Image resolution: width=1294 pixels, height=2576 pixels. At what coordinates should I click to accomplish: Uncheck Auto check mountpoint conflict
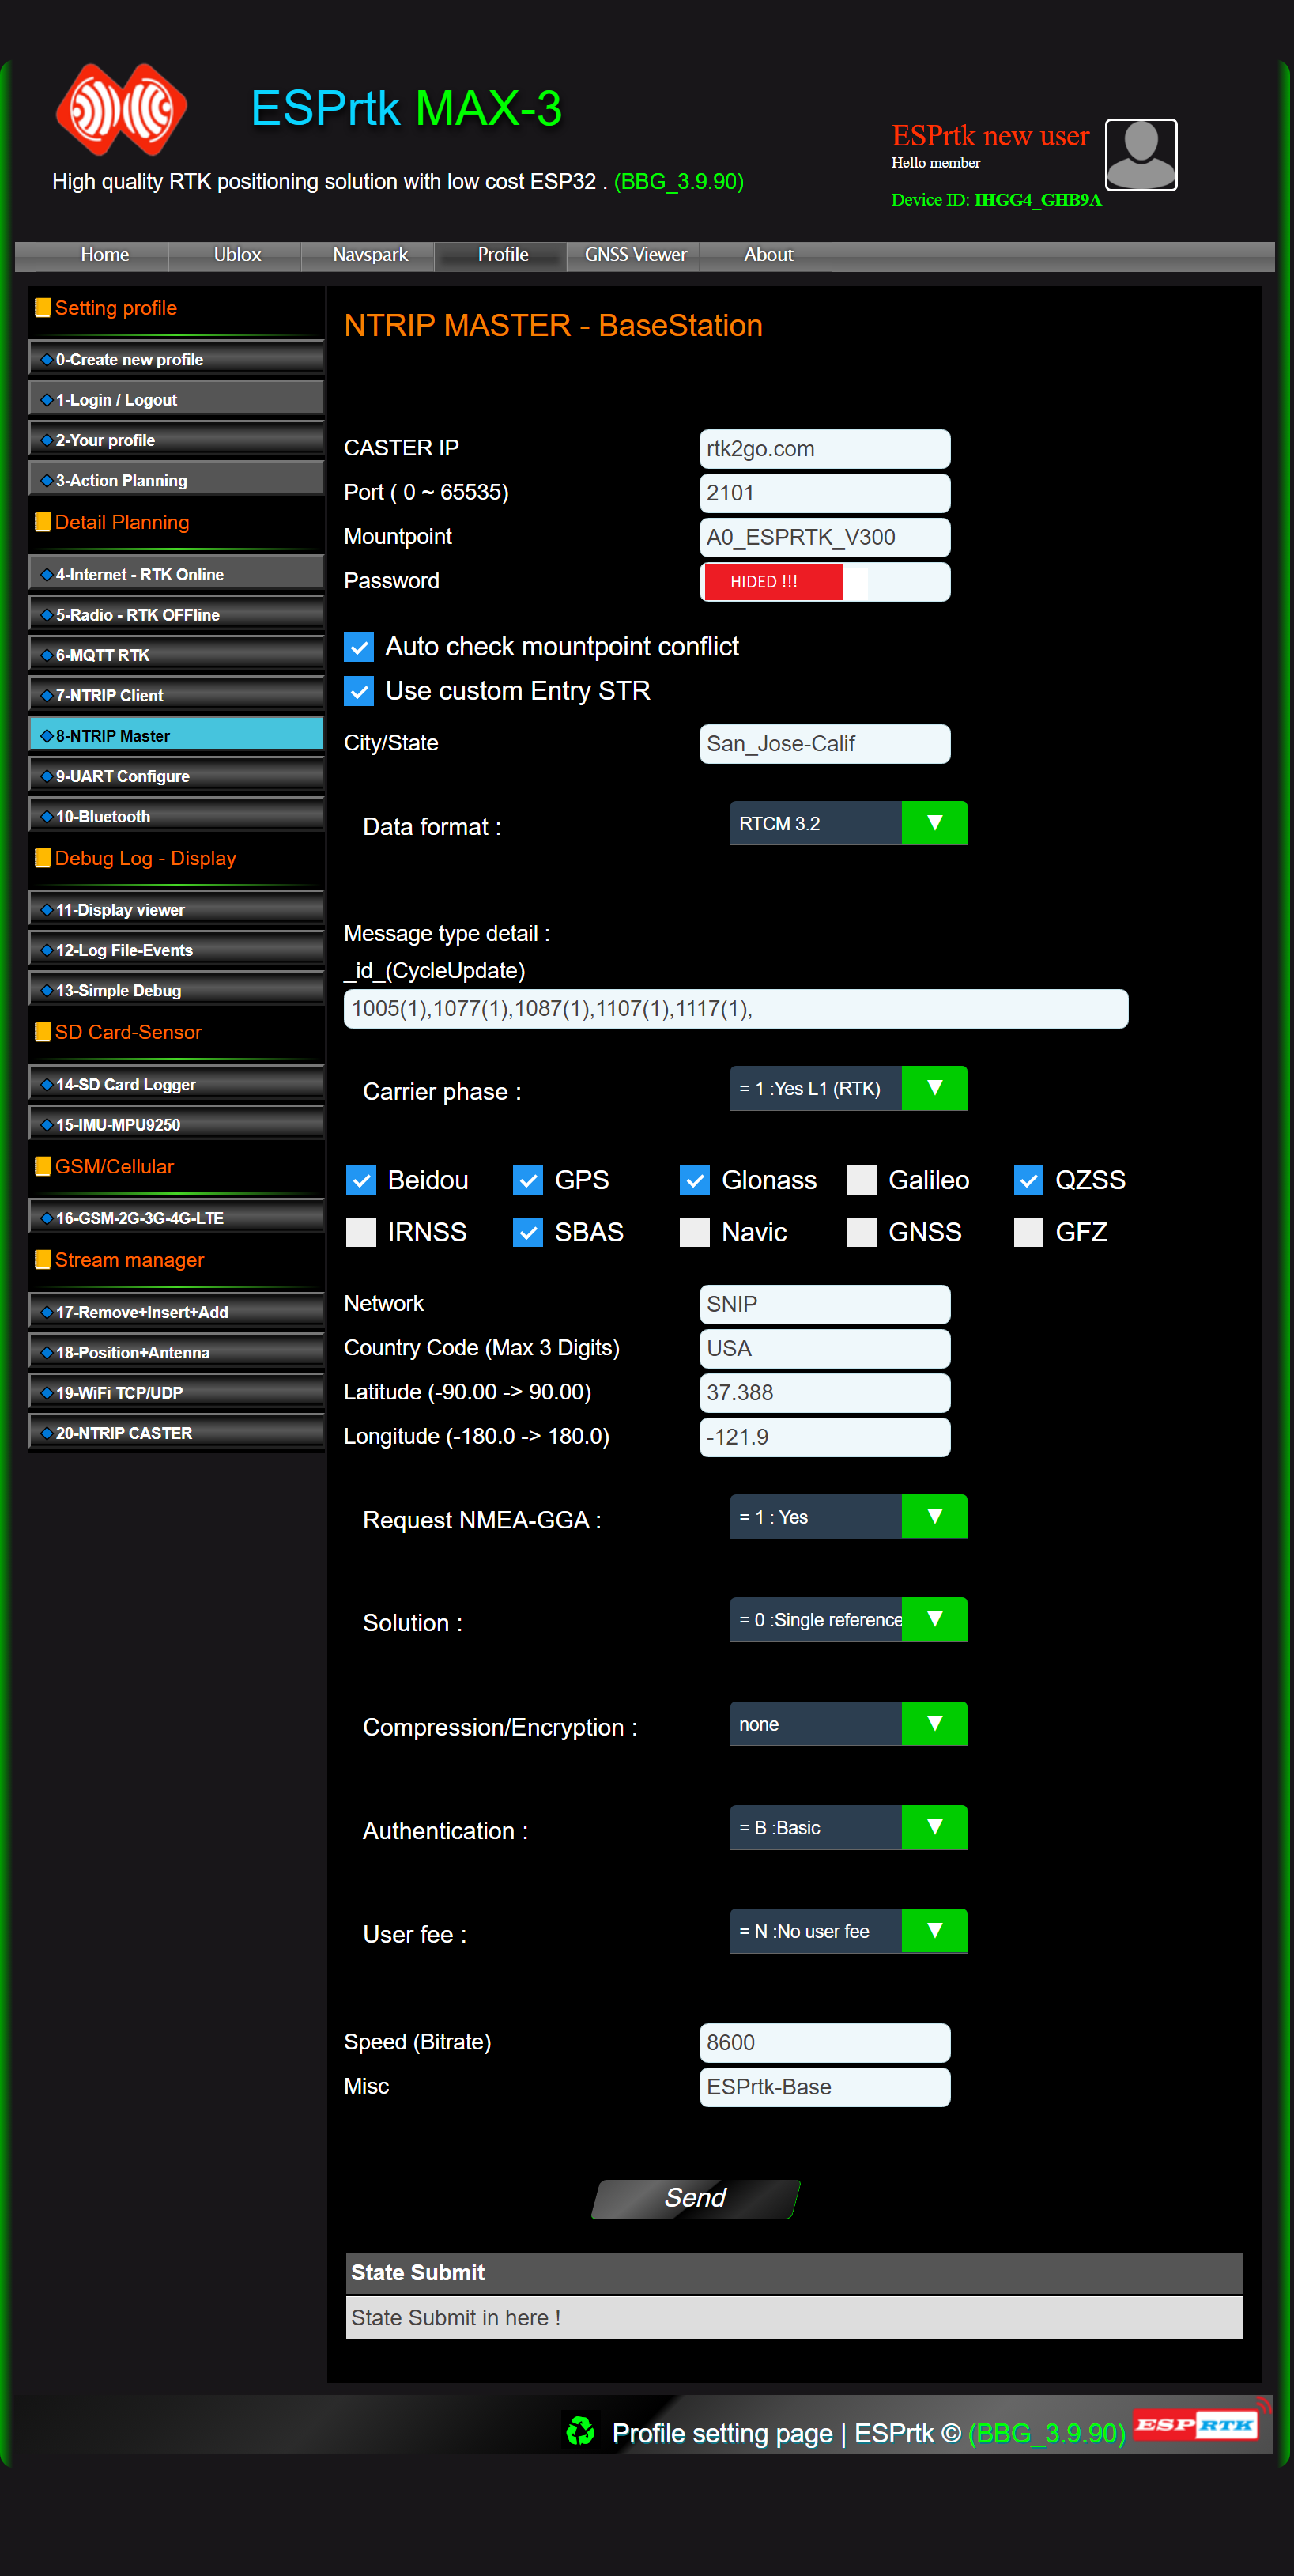359,647
